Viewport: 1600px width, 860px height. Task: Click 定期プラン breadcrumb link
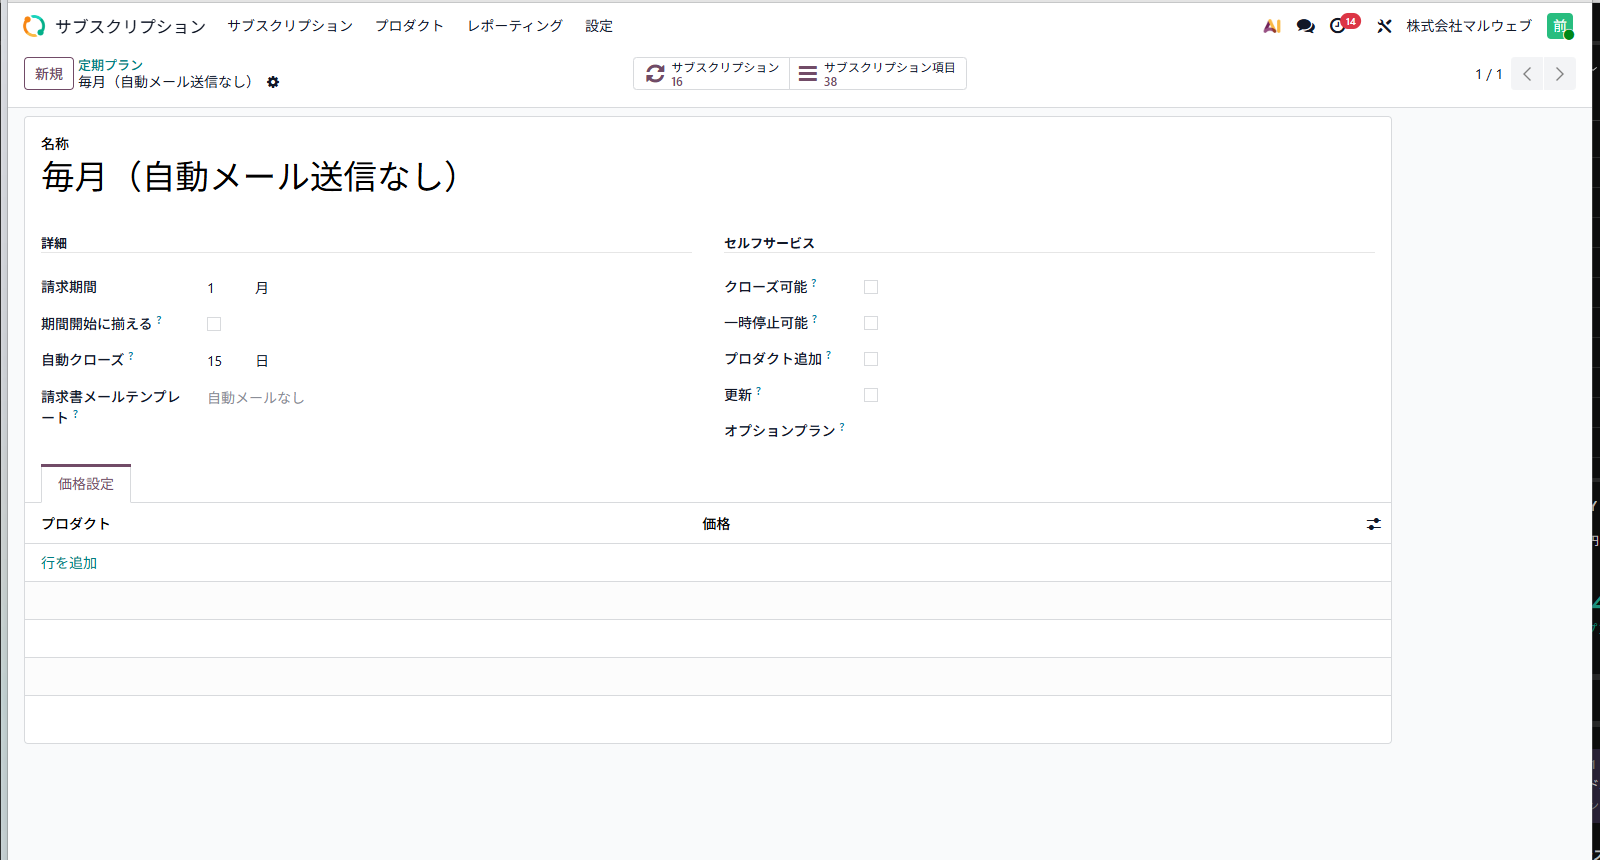(x=111, y=65)
